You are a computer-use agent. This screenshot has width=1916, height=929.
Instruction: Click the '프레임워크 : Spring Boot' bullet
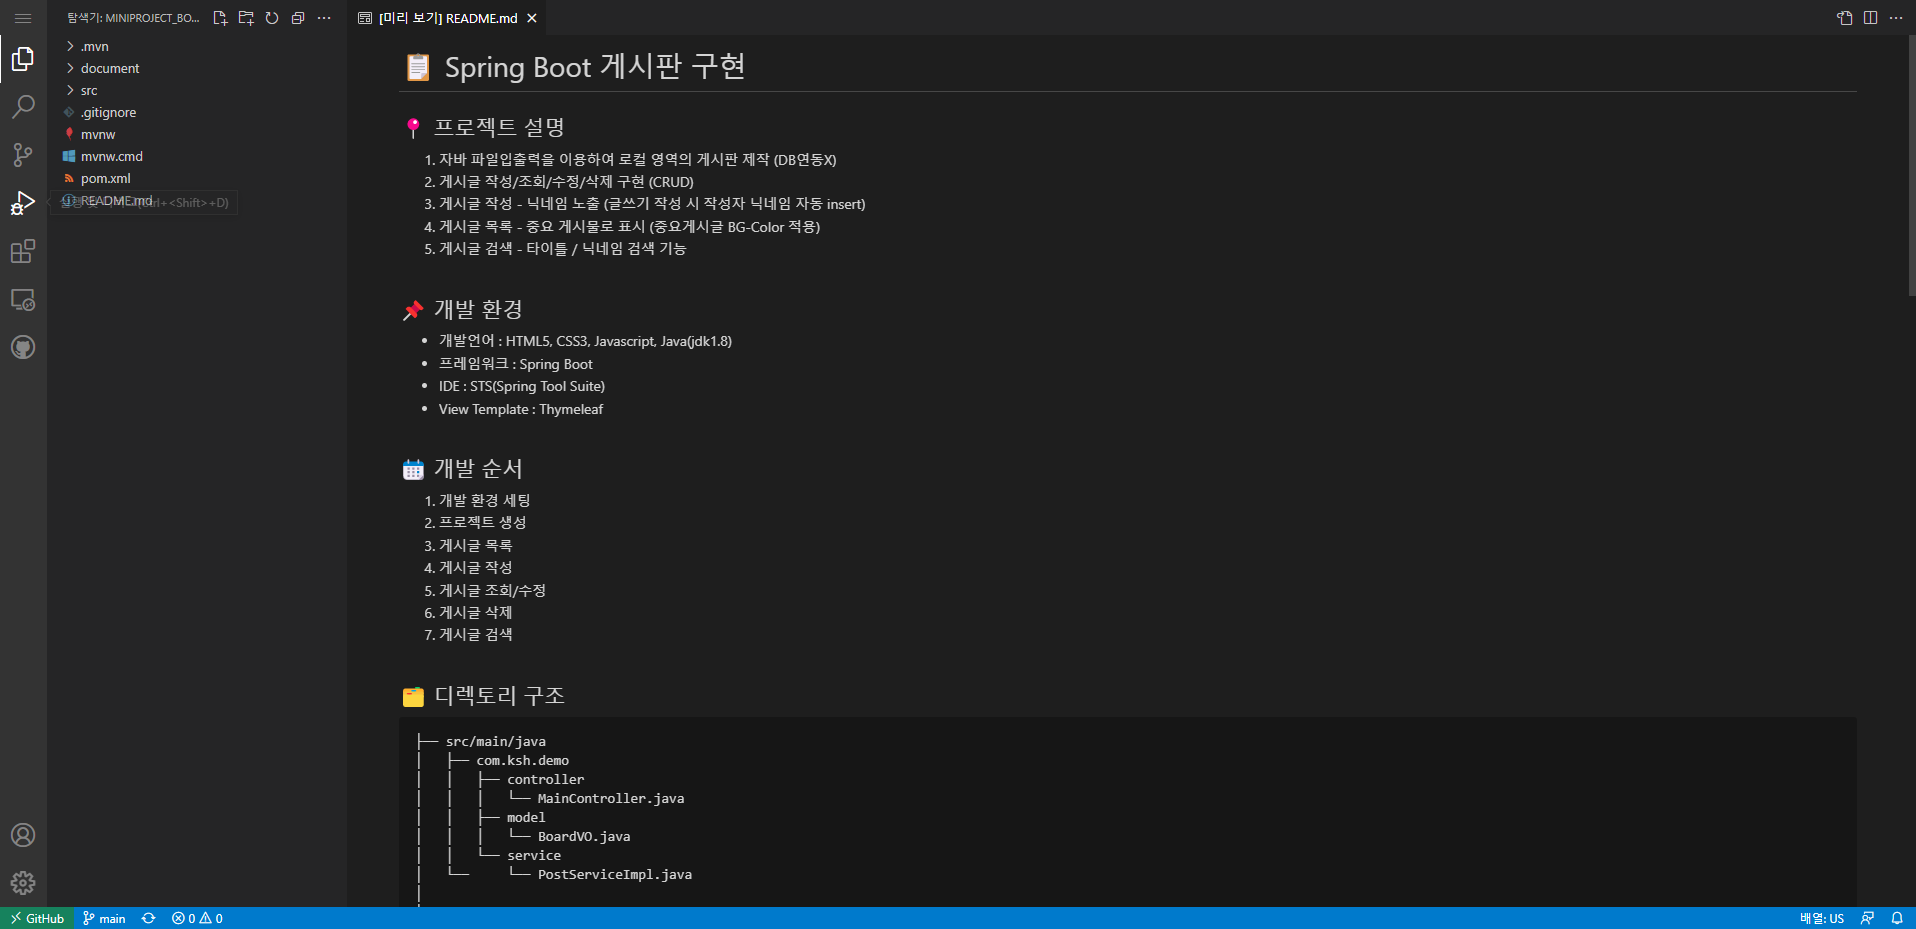click(x=516, y=364)
